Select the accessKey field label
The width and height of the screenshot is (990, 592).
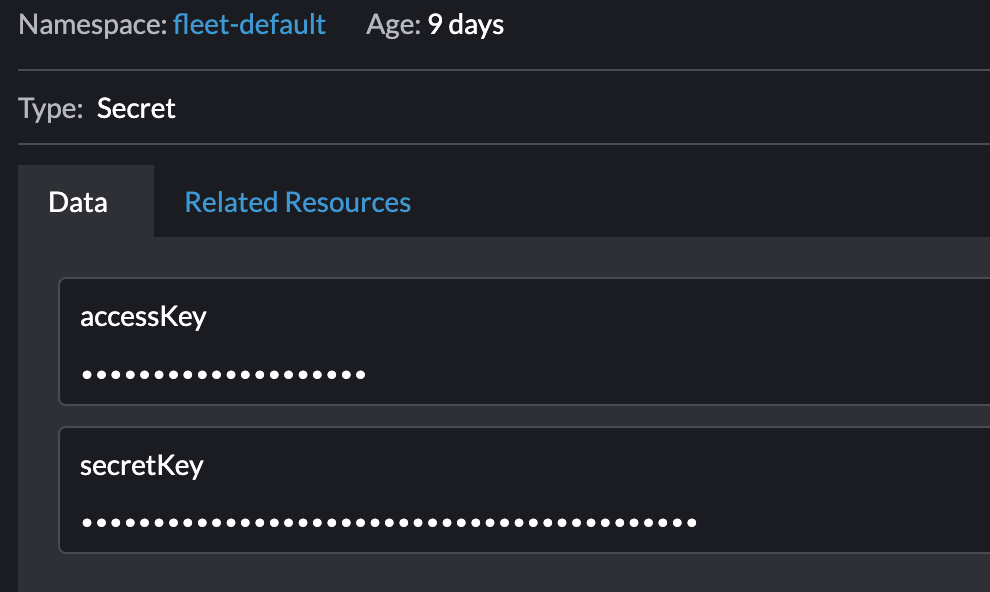[144, 316]
